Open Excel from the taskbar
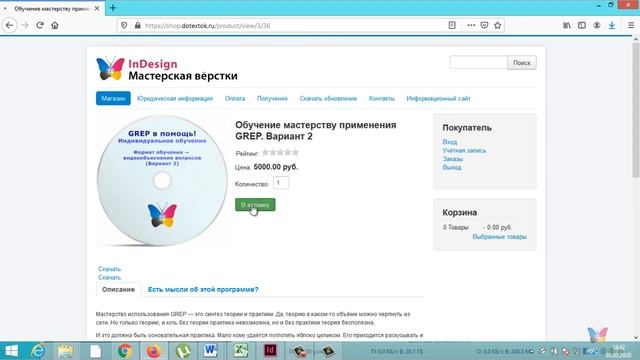Screen dimensions: 640x360 point(240,351)
